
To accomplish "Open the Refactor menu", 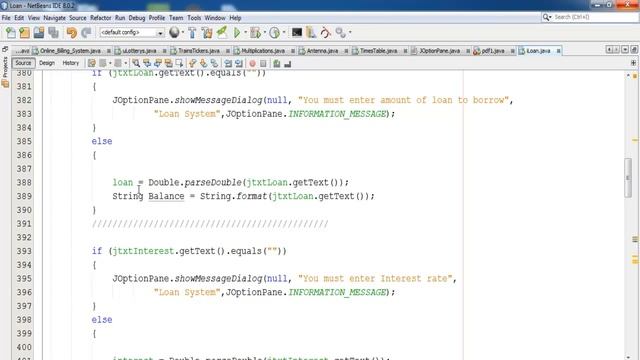I will tap(100, 18).
